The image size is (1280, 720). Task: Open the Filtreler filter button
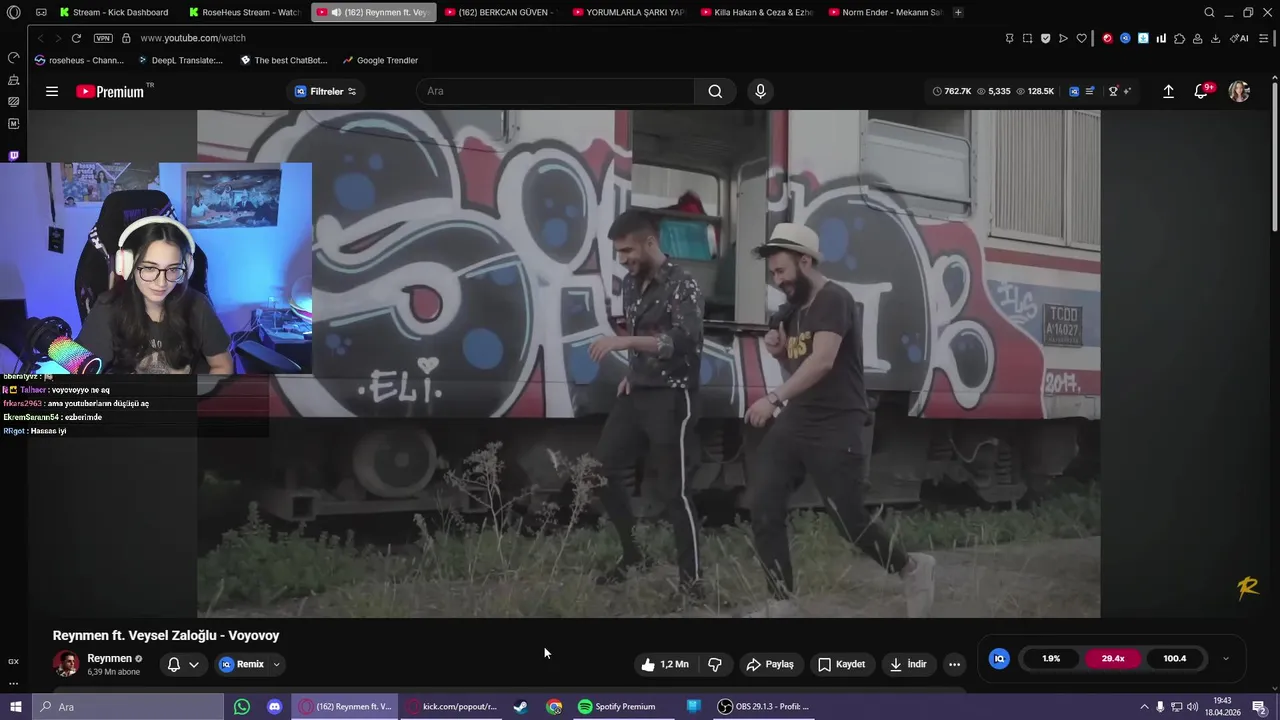pos(326,91)
